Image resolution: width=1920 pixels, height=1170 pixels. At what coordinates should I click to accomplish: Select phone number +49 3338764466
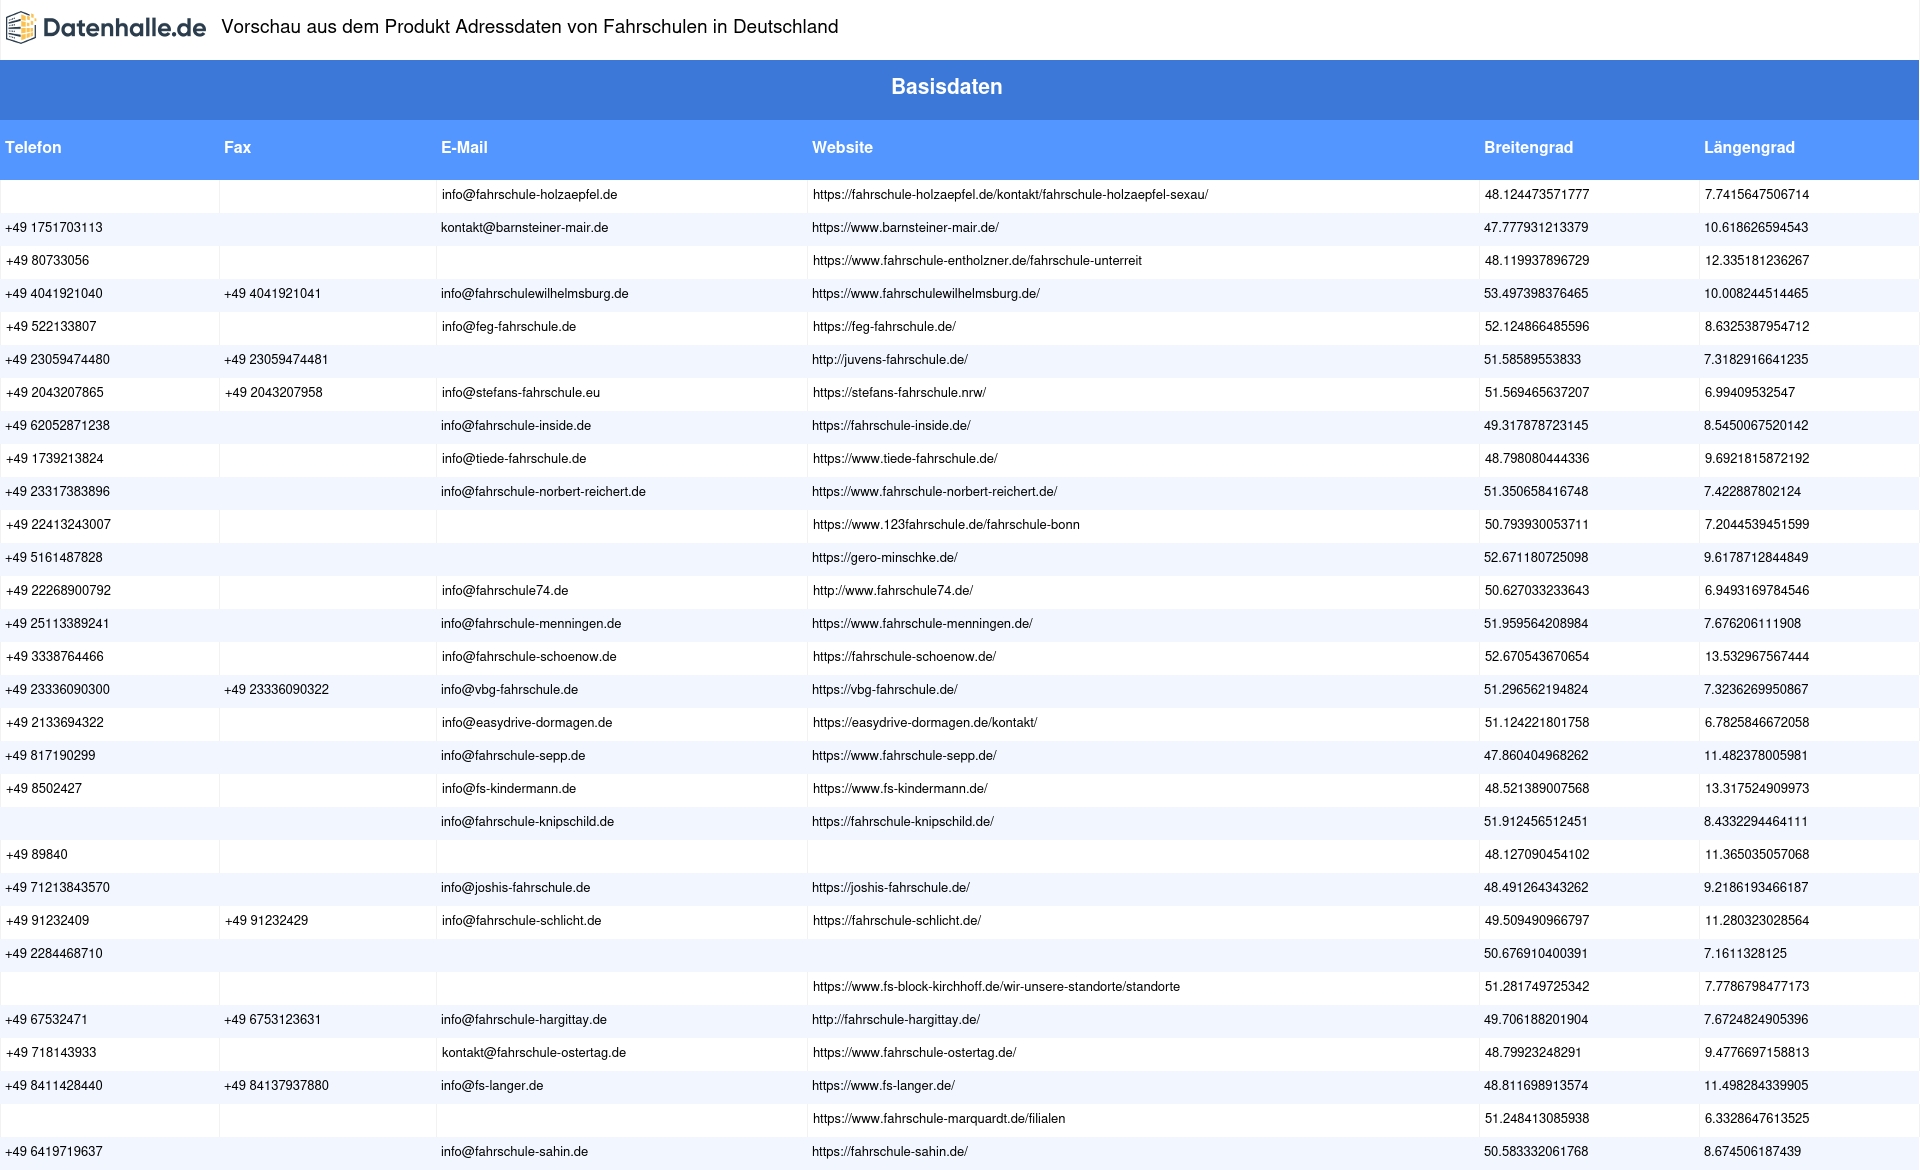(x=55, y=657)
